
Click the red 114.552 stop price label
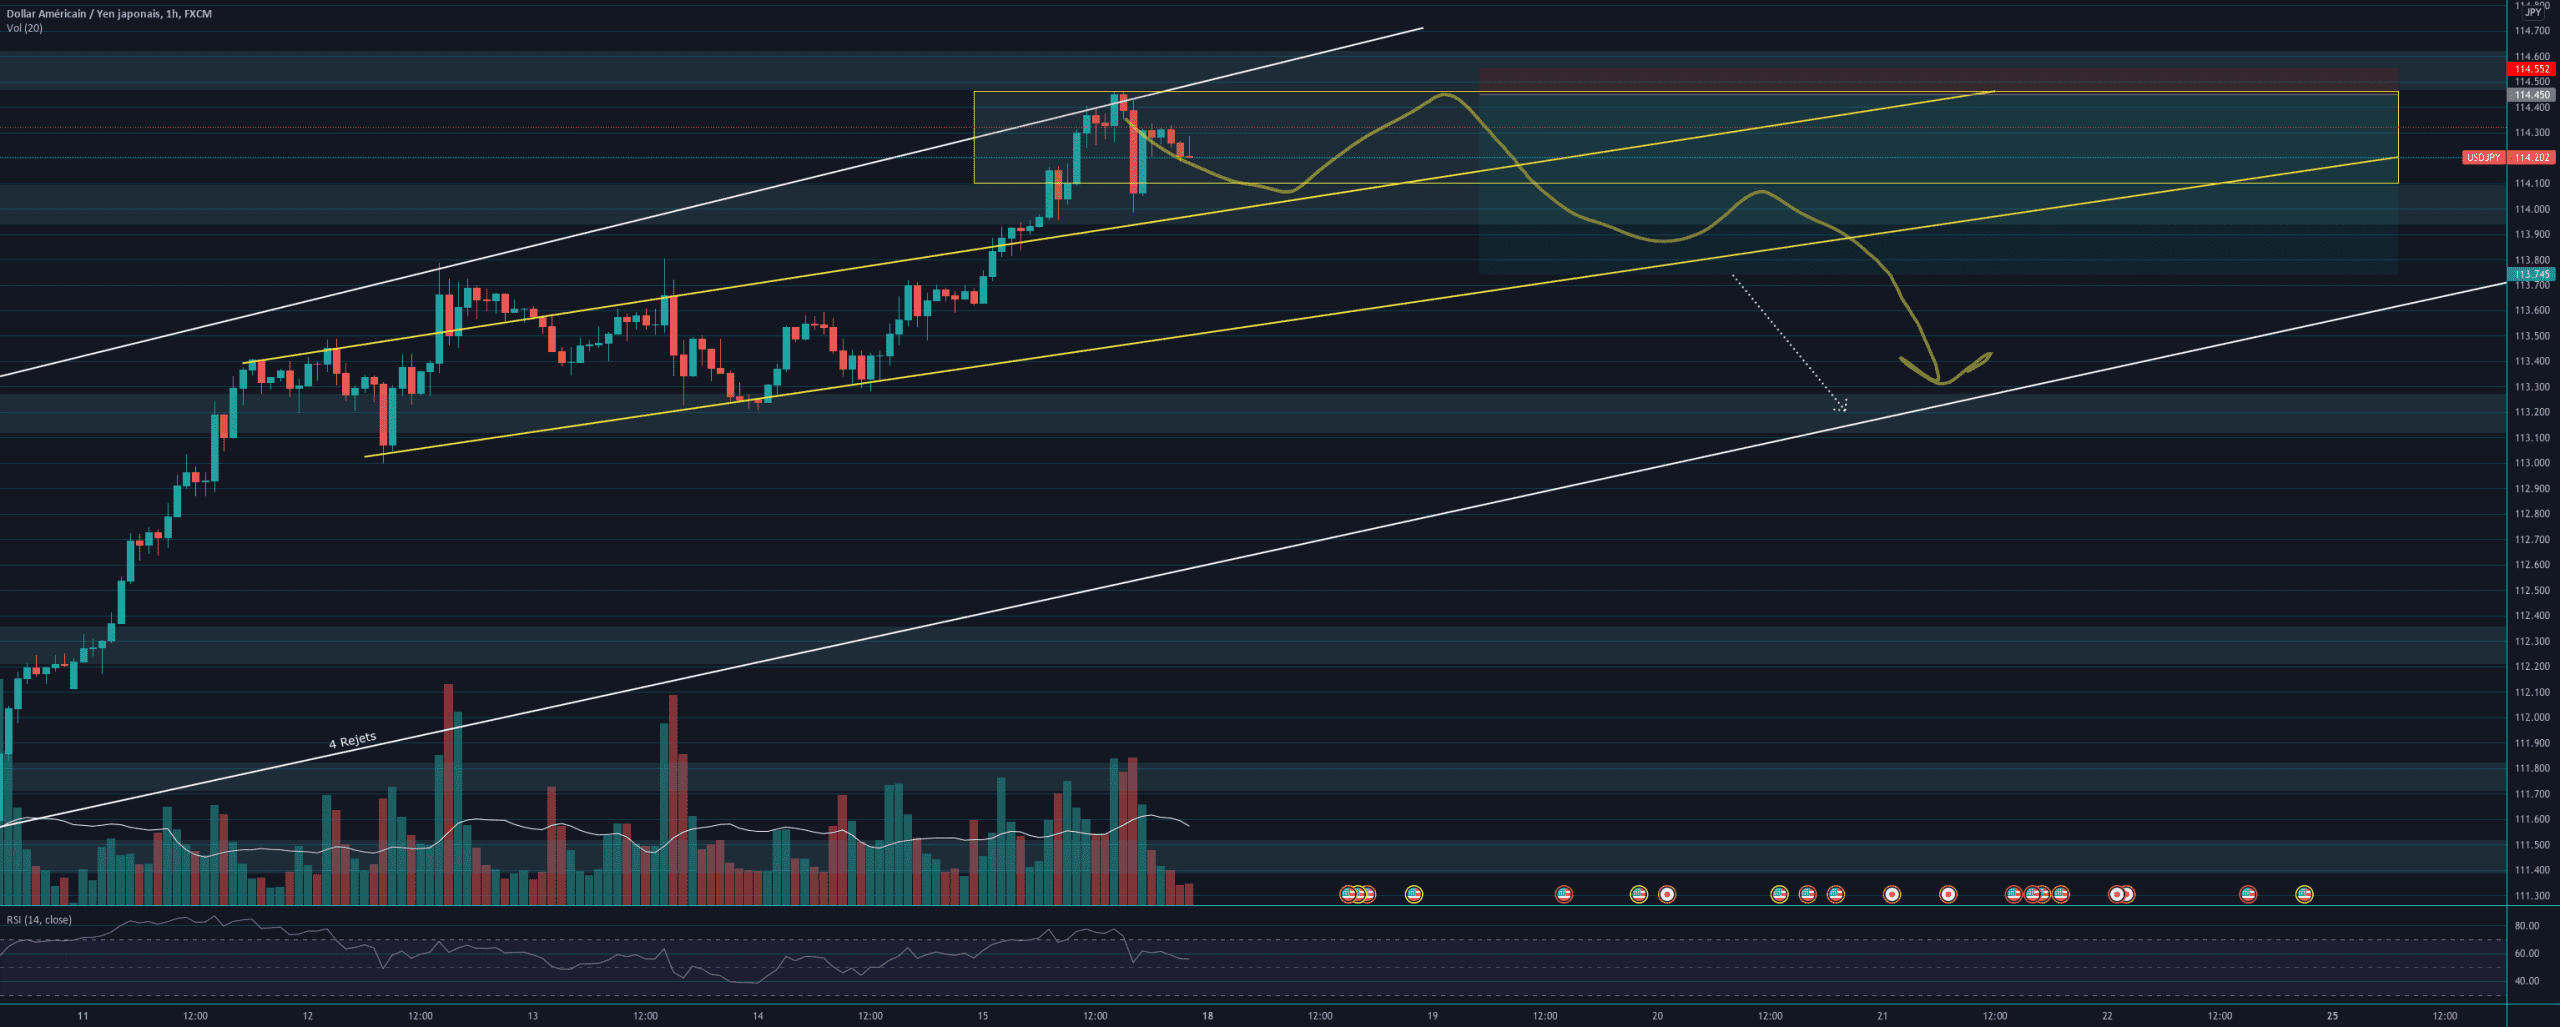pos(2532,69)
